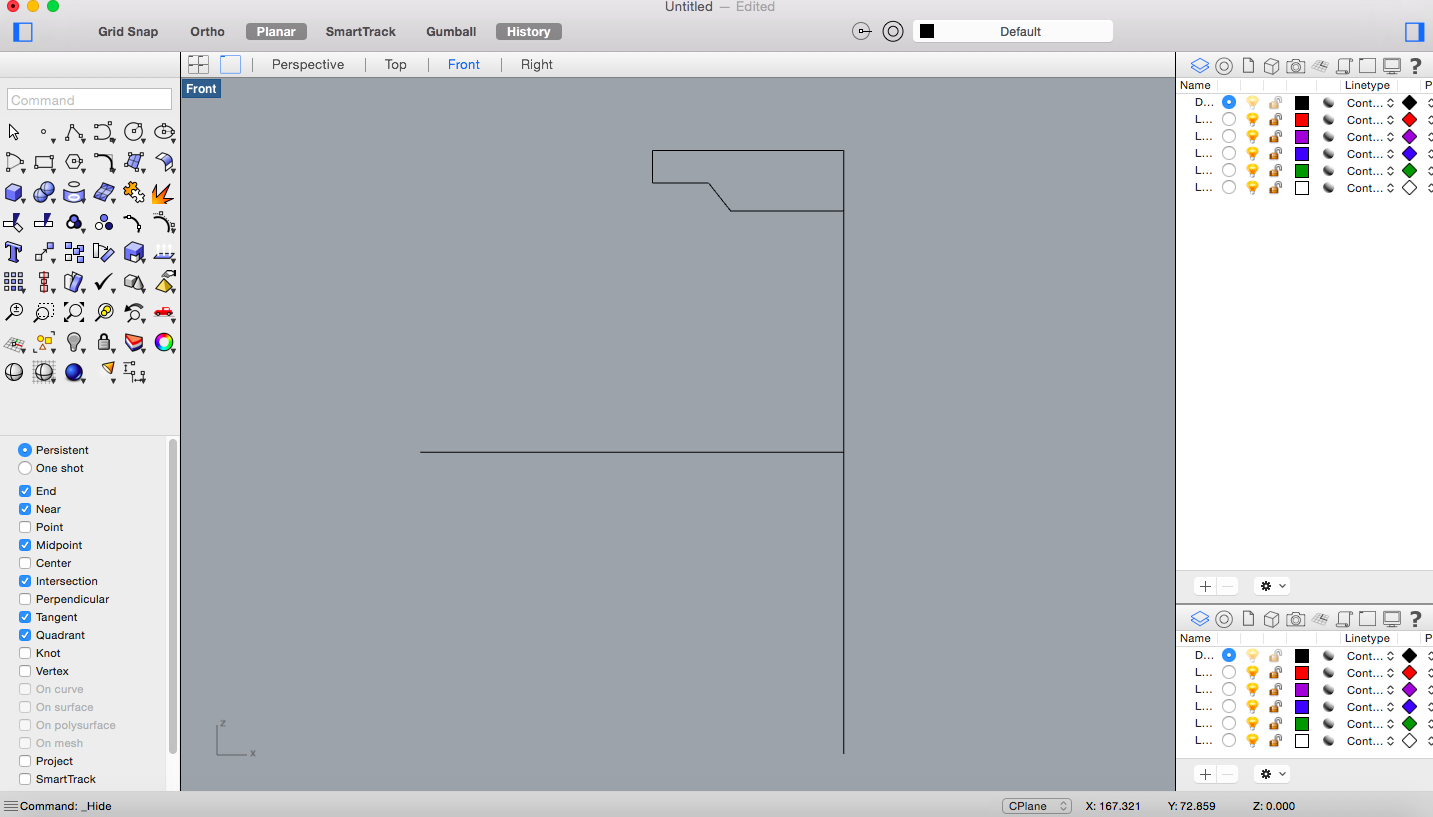The height and width of the screenshot is (817, 1433).
Task: Click the puzzle pieces Join icon
Action: point(134,192)
